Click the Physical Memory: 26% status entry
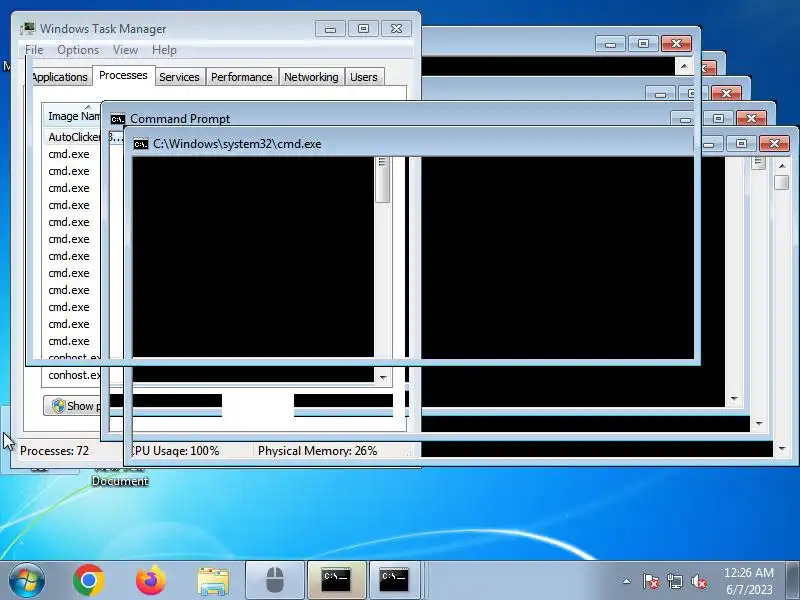Screen dimensions: 800x600 point(317,451)
